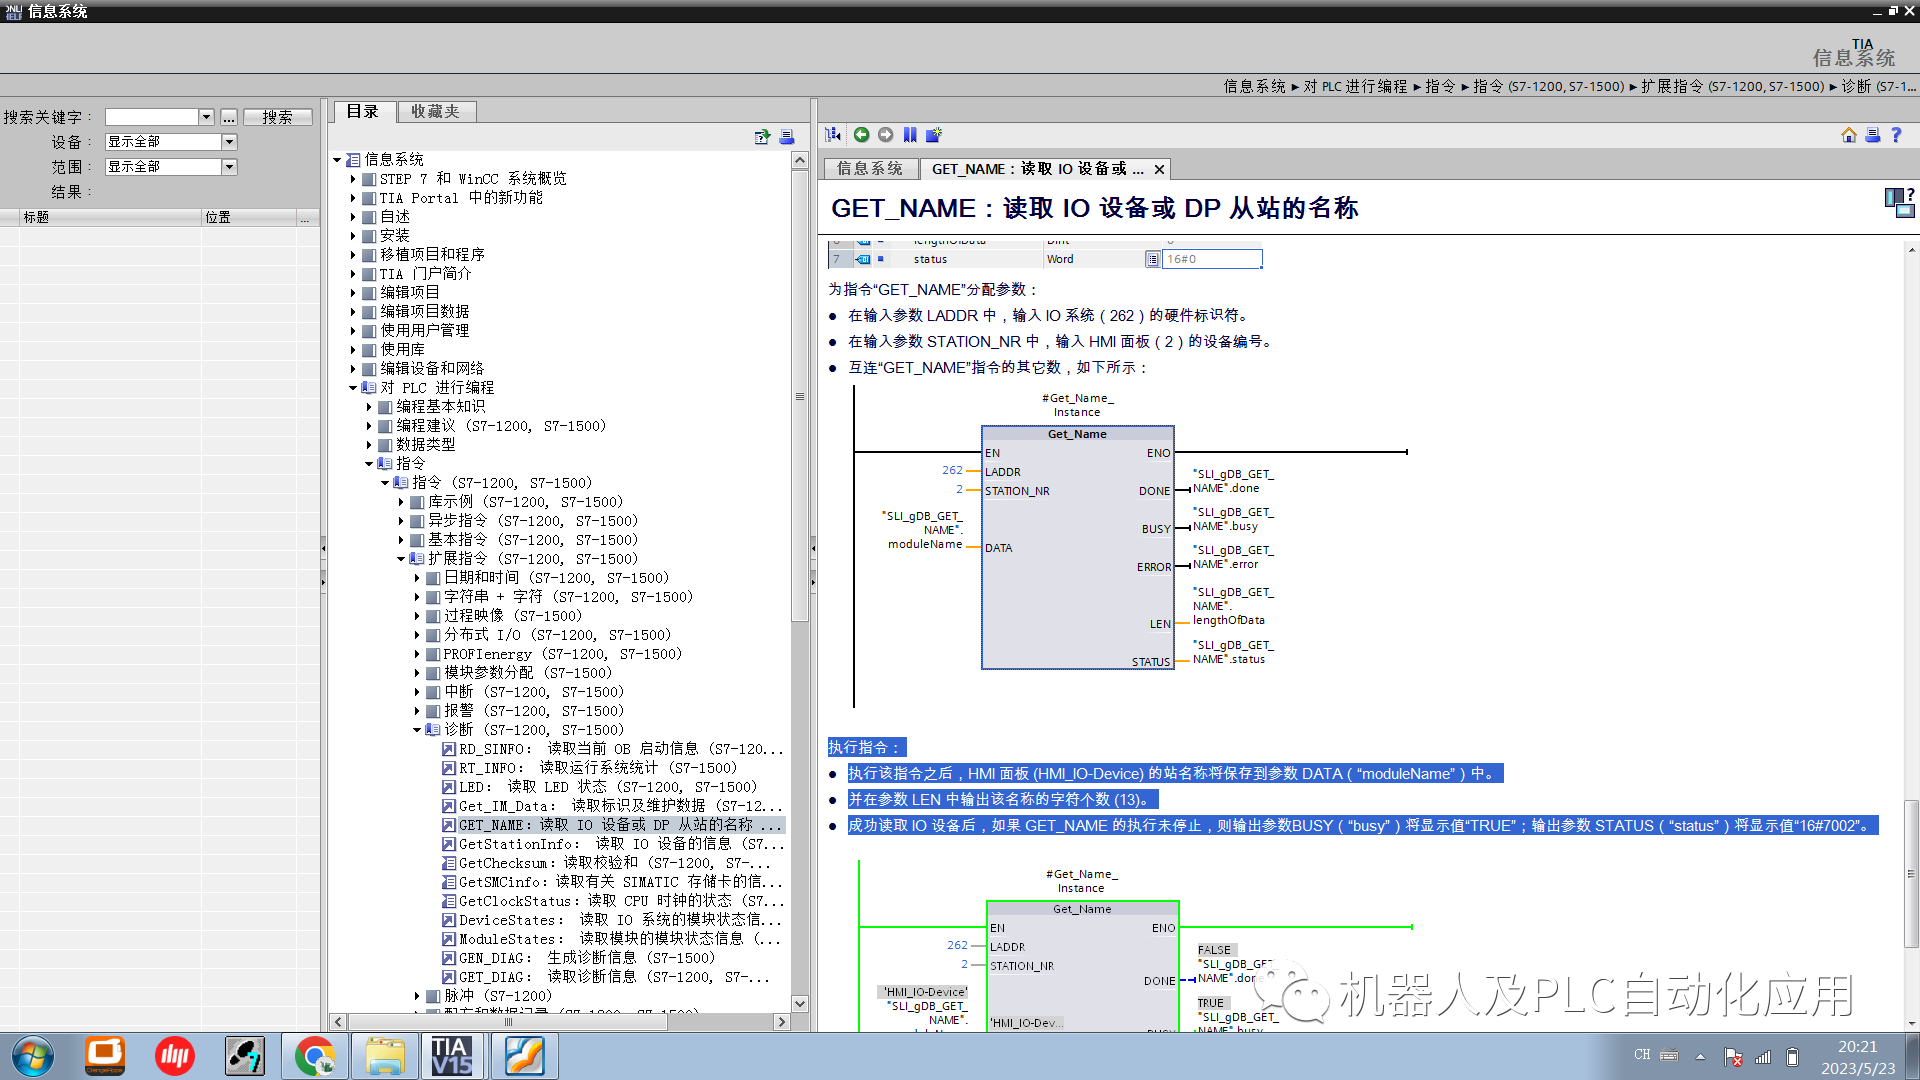The height and width of the screenshot is (1080, 1920).
Task: Click the 搜索 search button
Action: pyautogui.click(x=277, y=116)
